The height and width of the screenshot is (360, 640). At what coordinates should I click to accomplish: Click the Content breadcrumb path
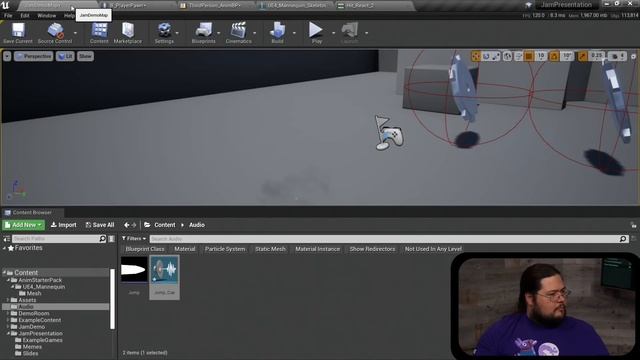click(164, 225)
